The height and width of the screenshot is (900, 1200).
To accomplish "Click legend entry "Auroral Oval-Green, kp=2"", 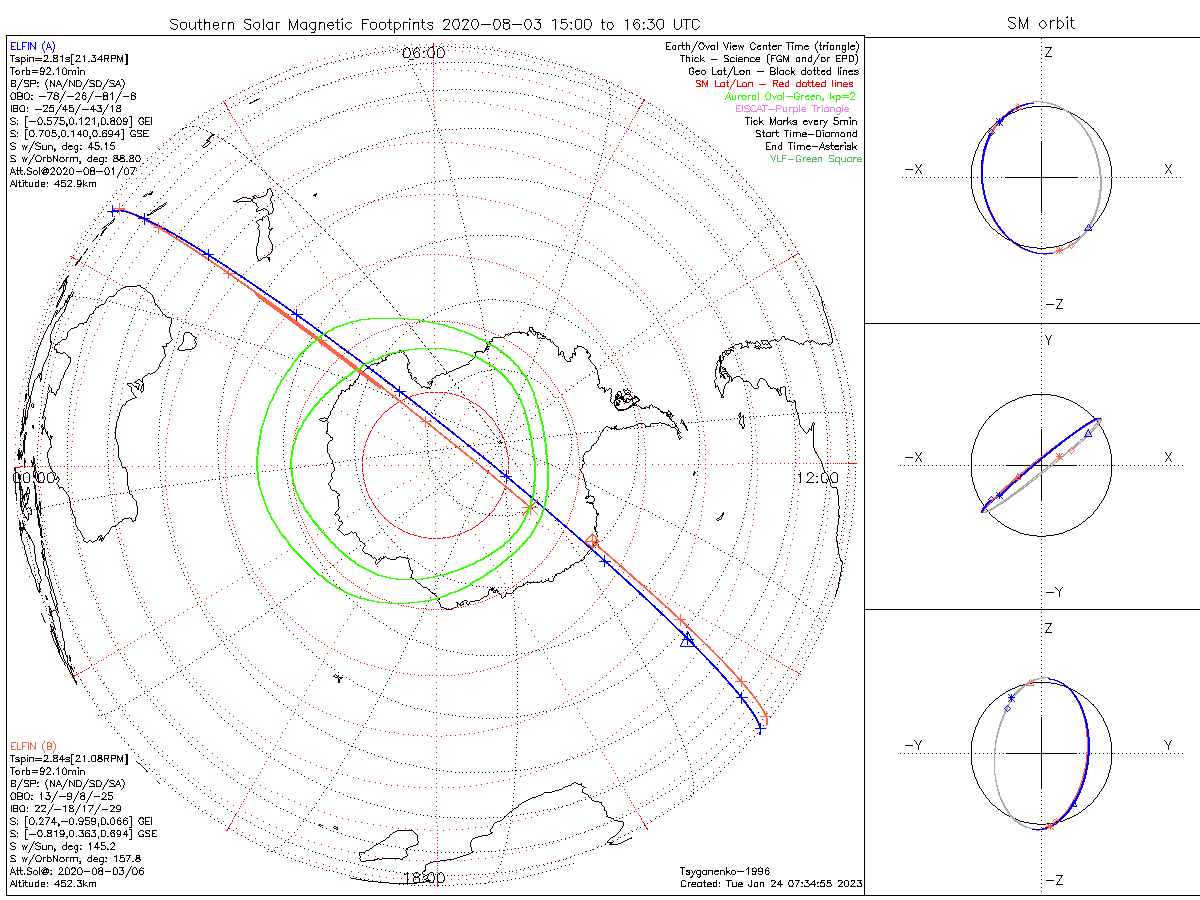I will pyautogui.click(x=790, y=96).
